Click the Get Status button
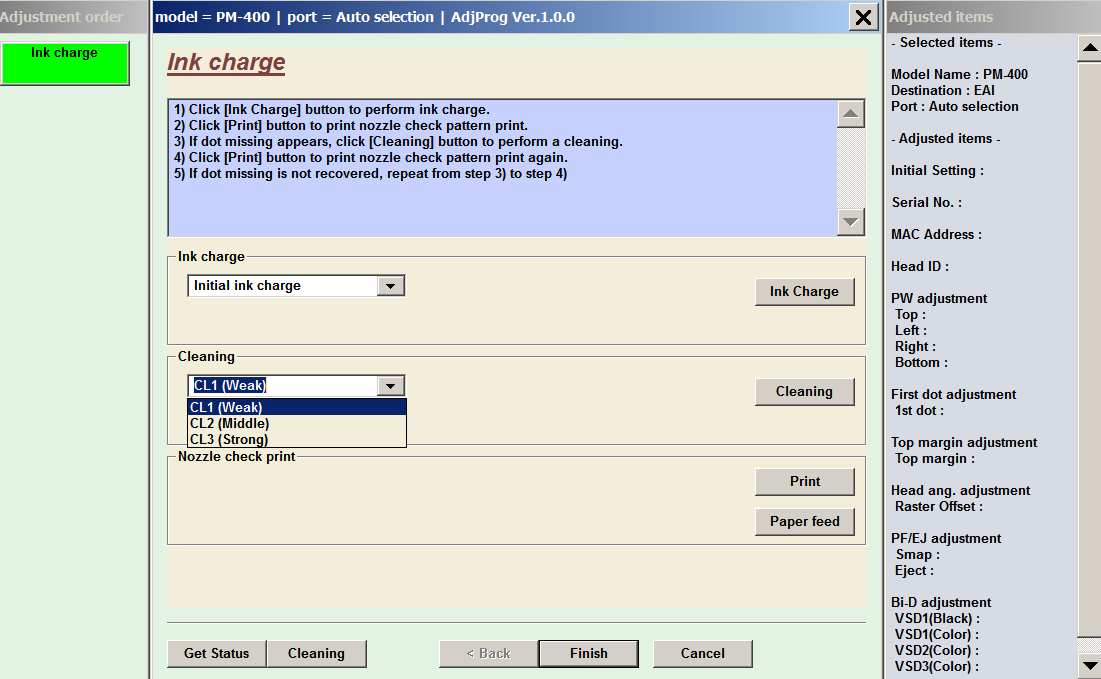 pos(217,654)
